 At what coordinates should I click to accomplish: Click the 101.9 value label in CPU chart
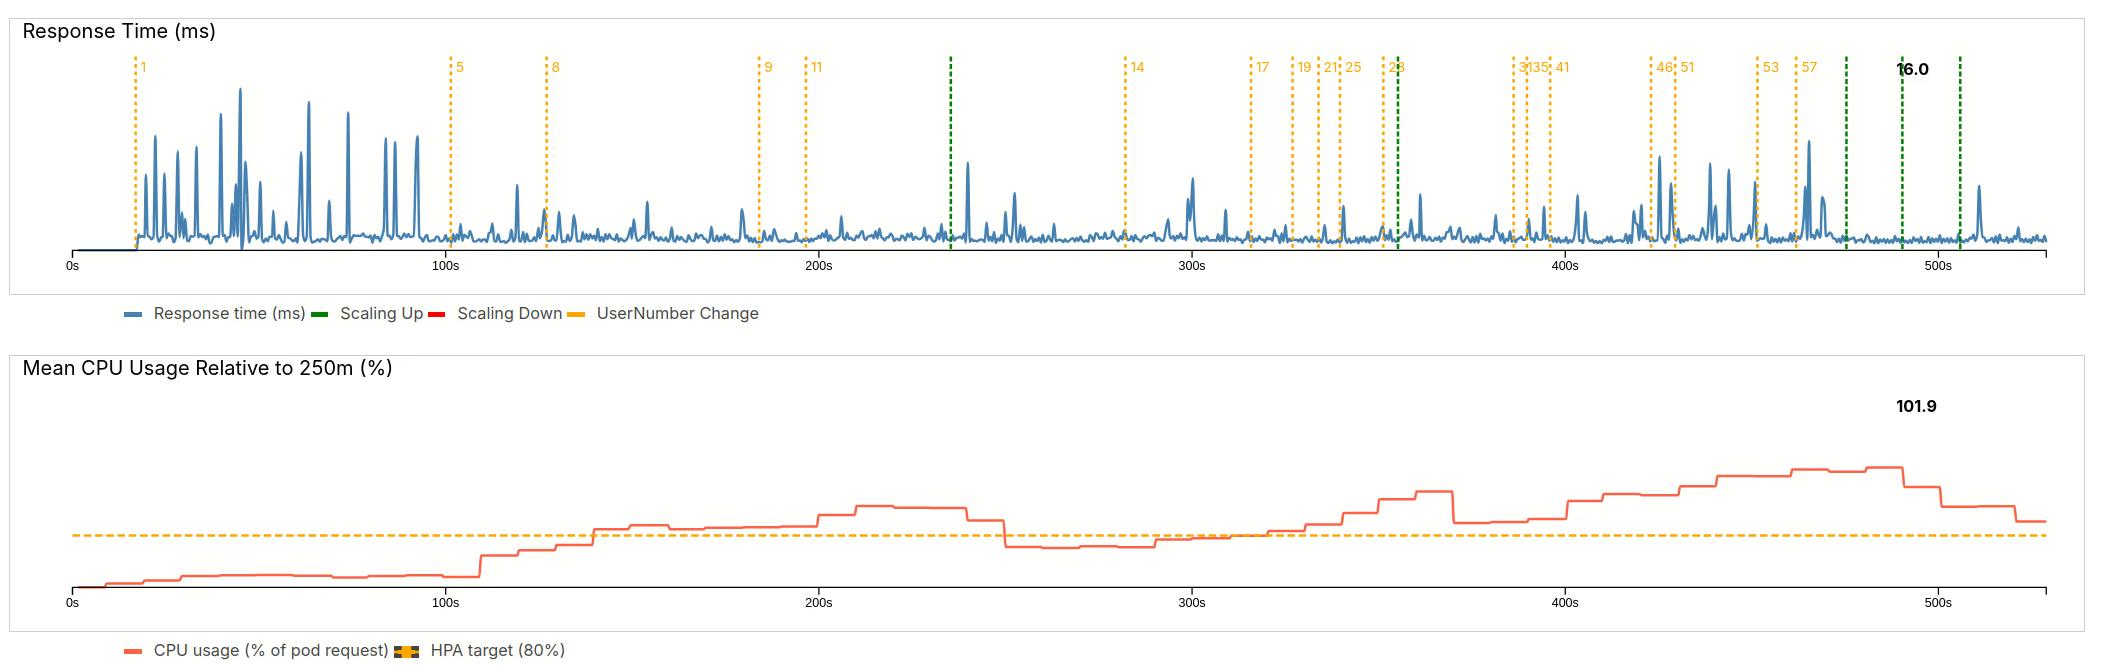(1916, 407)
